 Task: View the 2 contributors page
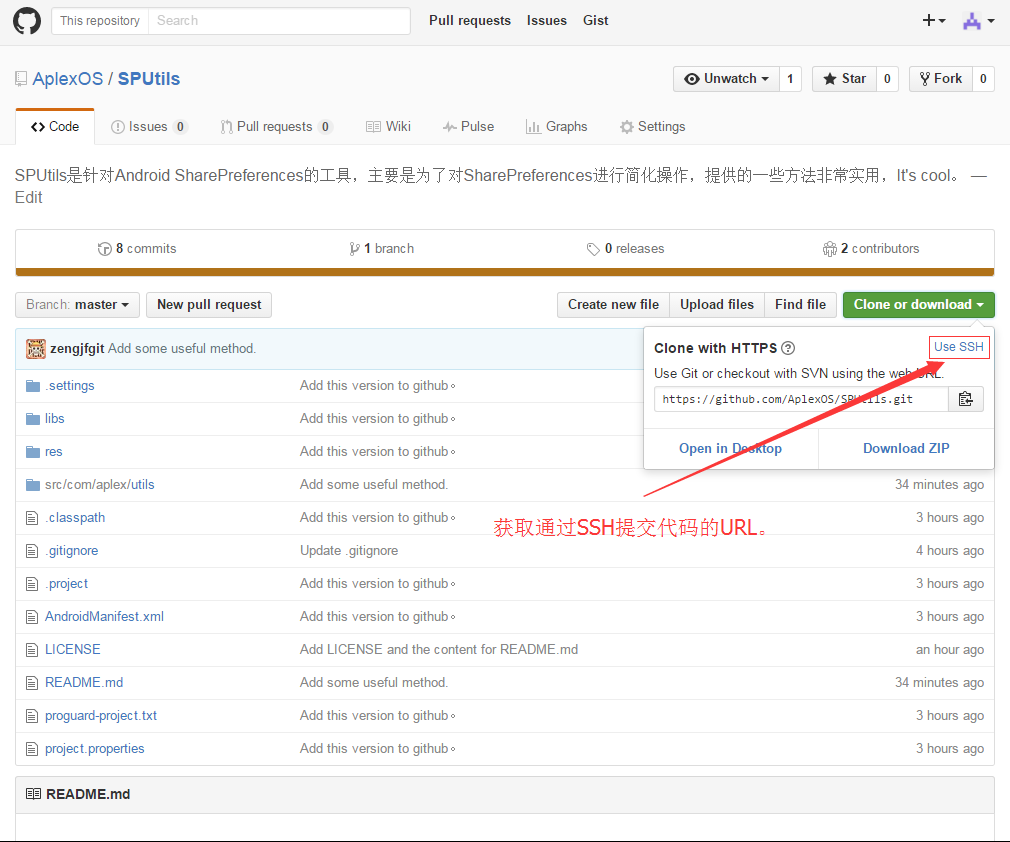871,249
